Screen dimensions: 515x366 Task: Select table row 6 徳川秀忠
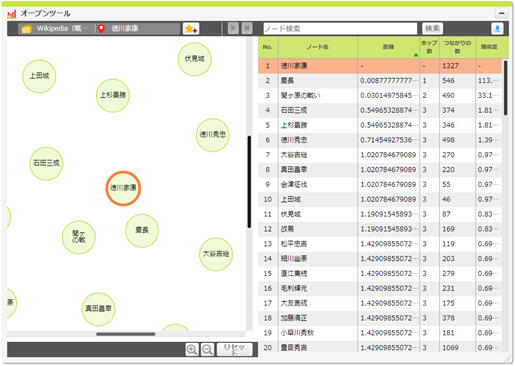[x=380, y=140]
